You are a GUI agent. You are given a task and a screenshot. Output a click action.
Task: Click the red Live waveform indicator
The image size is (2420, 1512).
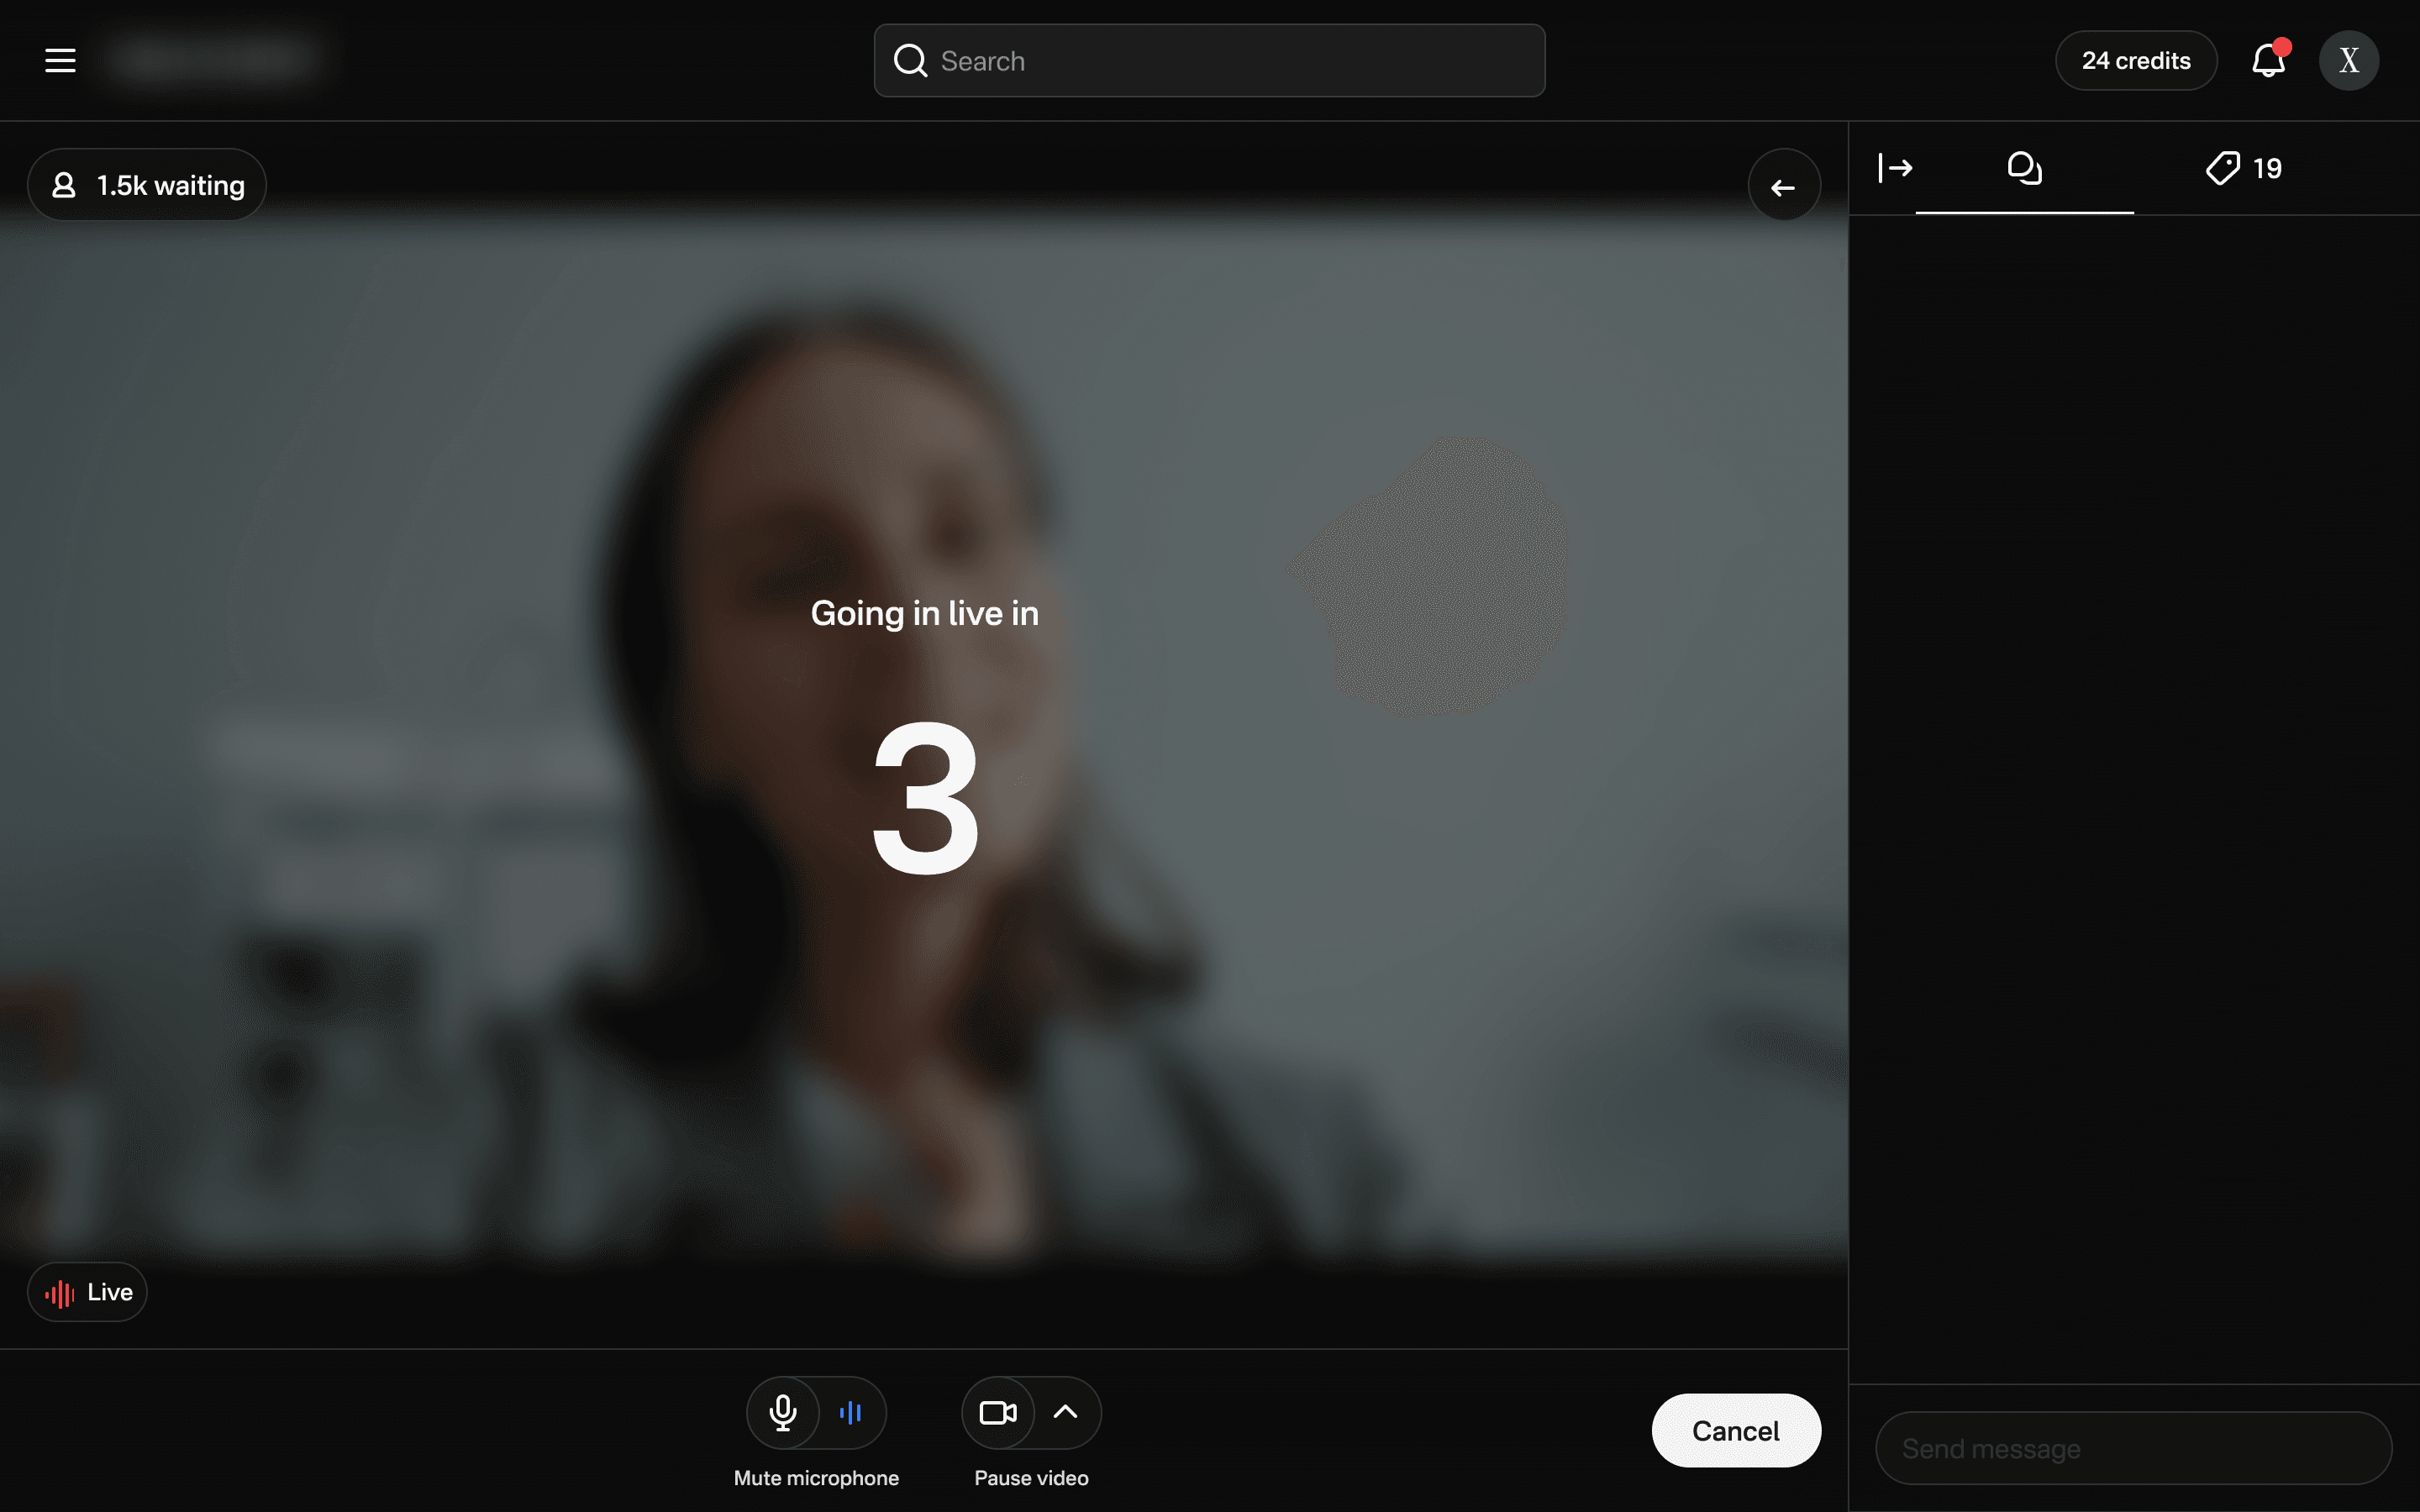click(59, 1293)
